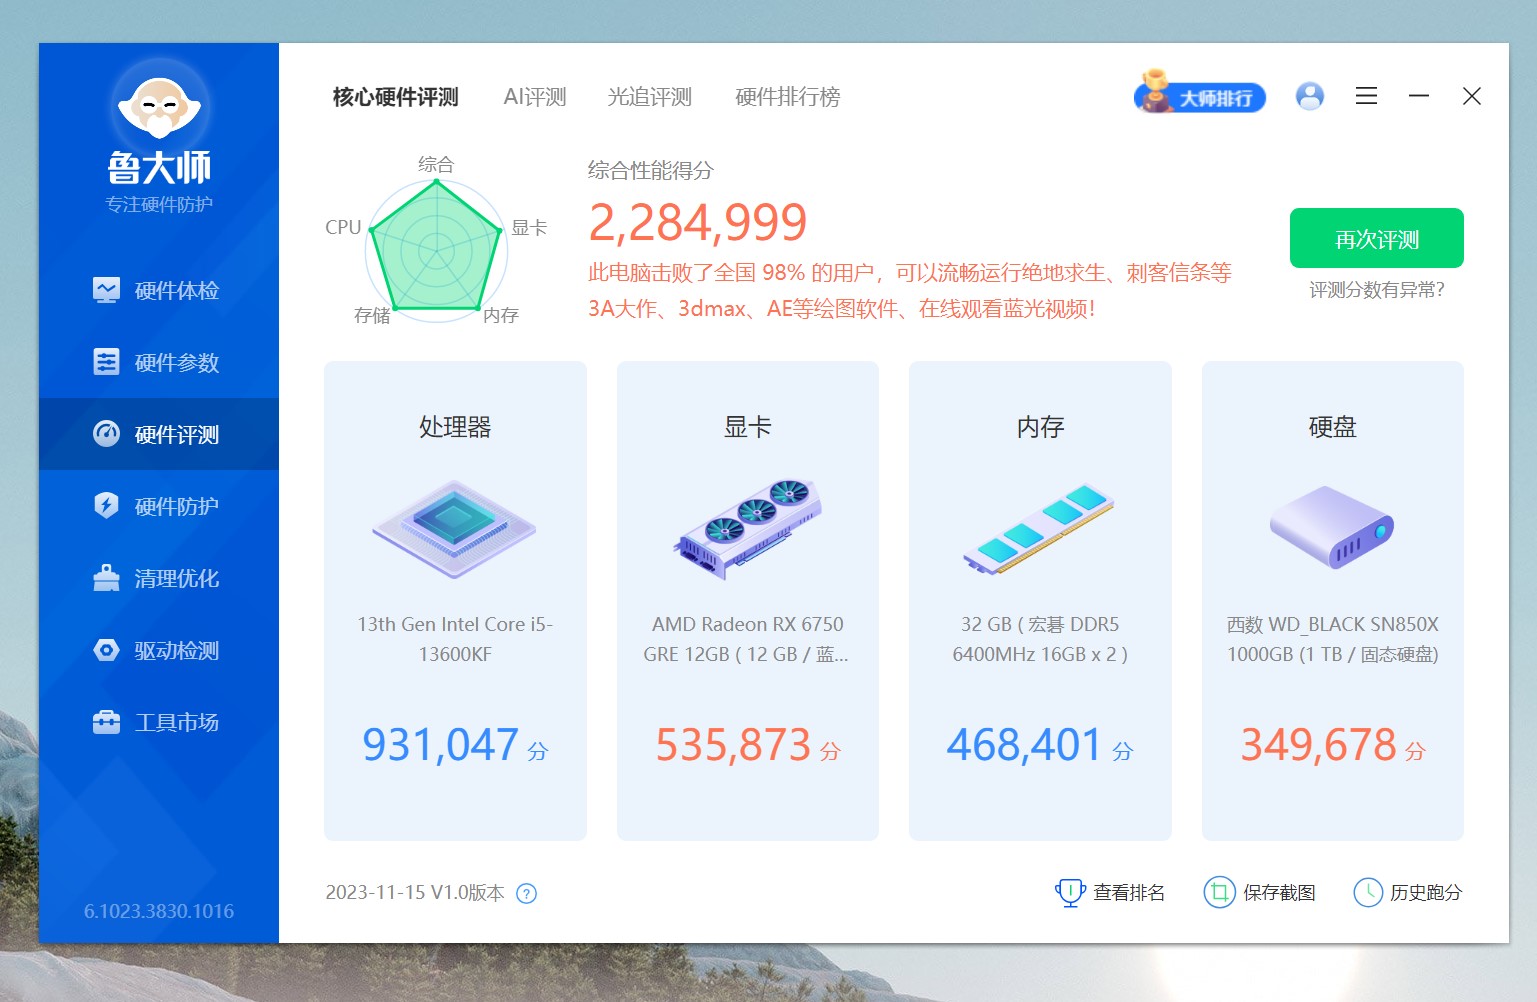Viewport: 1537px width, 1002px height.
Task: Switch to the 光追评测 tab
Action: tap(650, 97)
